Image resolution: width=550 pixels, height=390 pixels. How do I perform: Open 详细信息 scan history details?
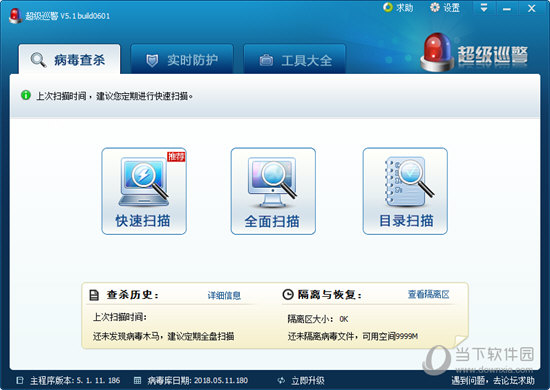[224, 295]
